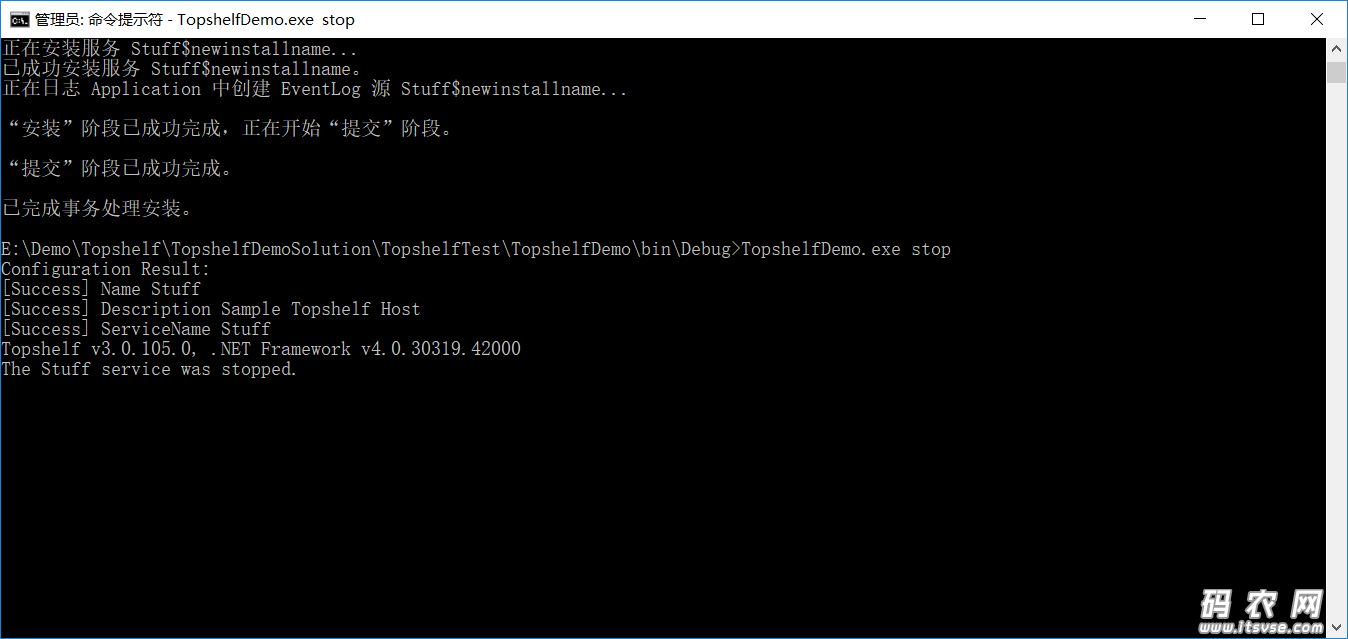The height and width of the screenshot is (639, 1348).
Task: Click the '[Success] ServiceName Stuff' line
Action: 136,329
